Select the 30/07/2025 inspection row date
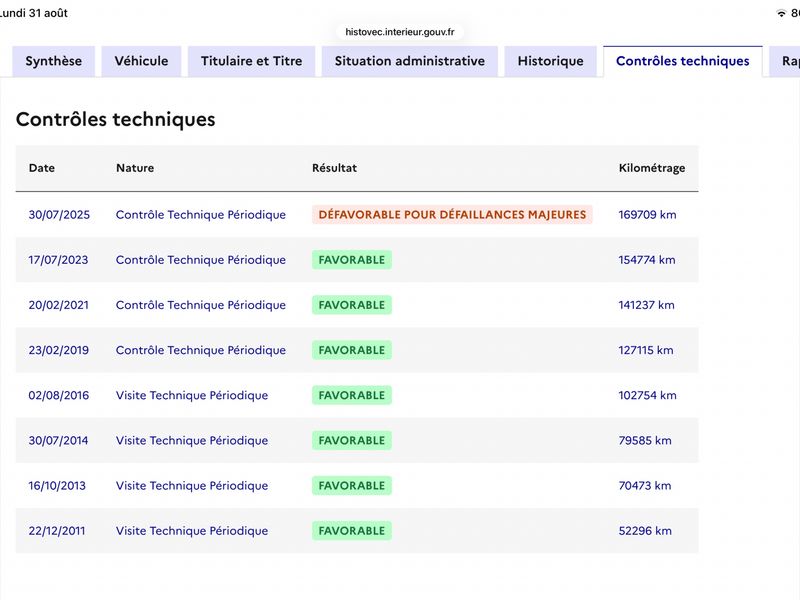The image size is (800, 600). pyautogui.click(x=59, y=215)
